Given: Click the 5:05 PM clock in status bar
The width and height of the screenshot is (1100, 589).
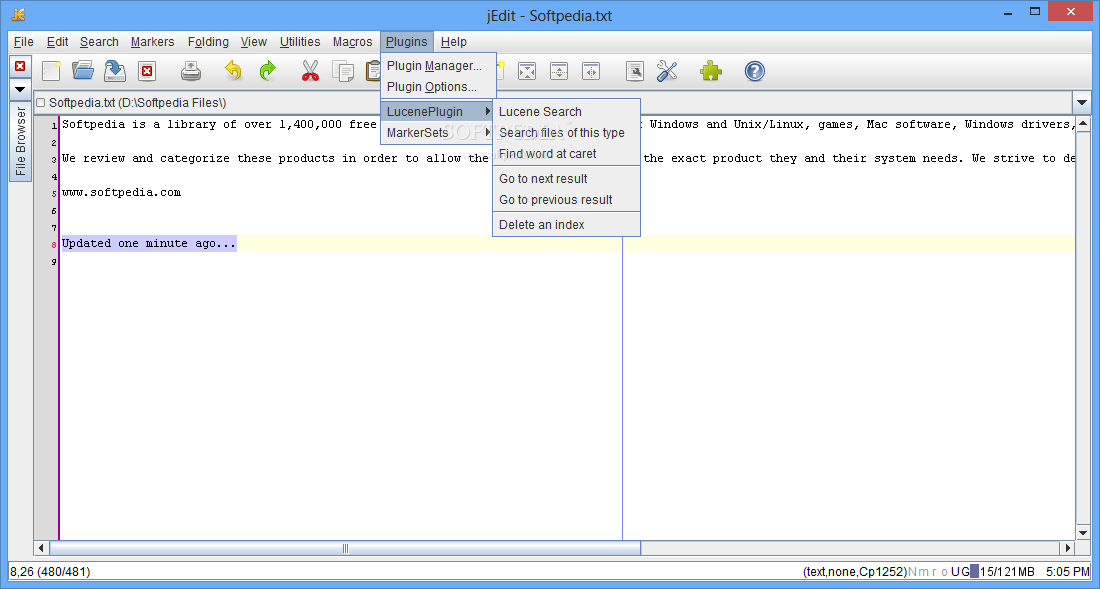Looking at the screenshot, I should pos(1068,571).
